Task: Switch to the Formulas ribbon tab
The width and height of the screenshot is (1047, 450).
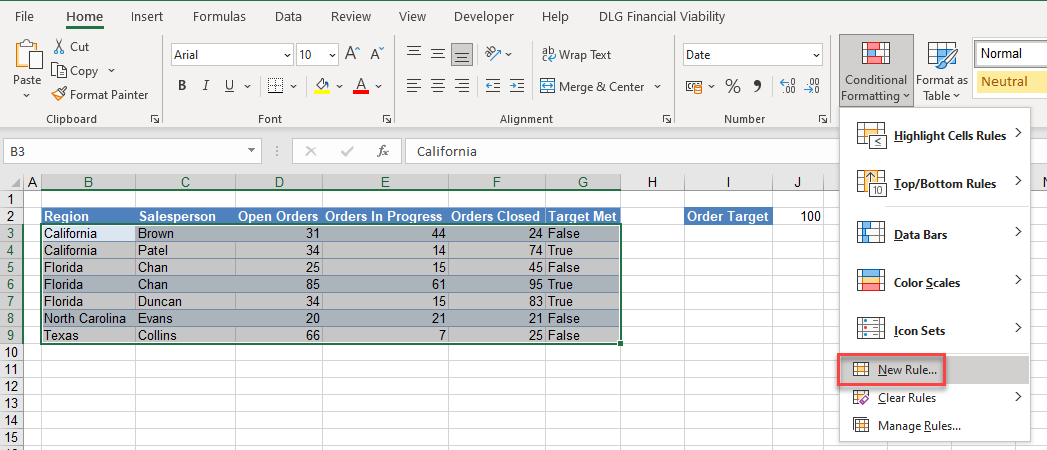Action: [x=219, y=16]
